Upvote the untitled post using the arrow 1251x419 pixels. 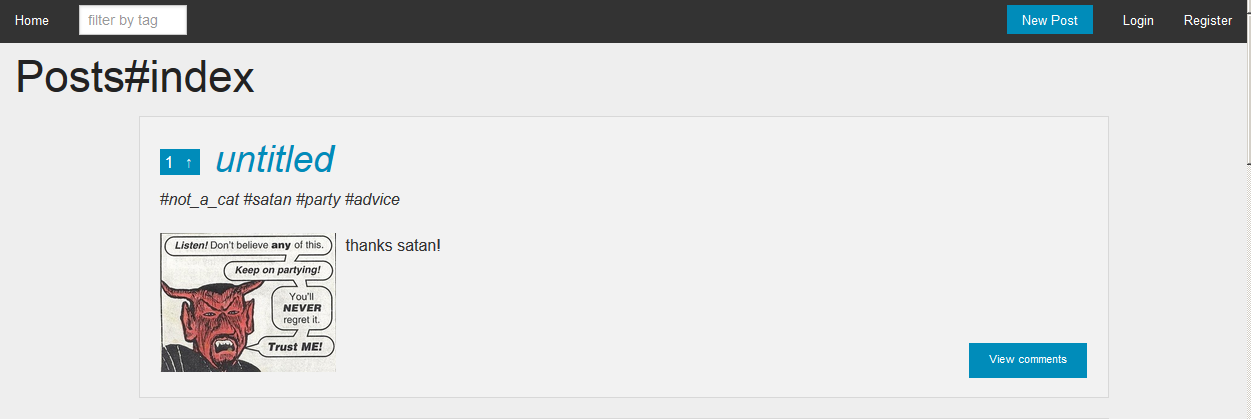[189, 162]
